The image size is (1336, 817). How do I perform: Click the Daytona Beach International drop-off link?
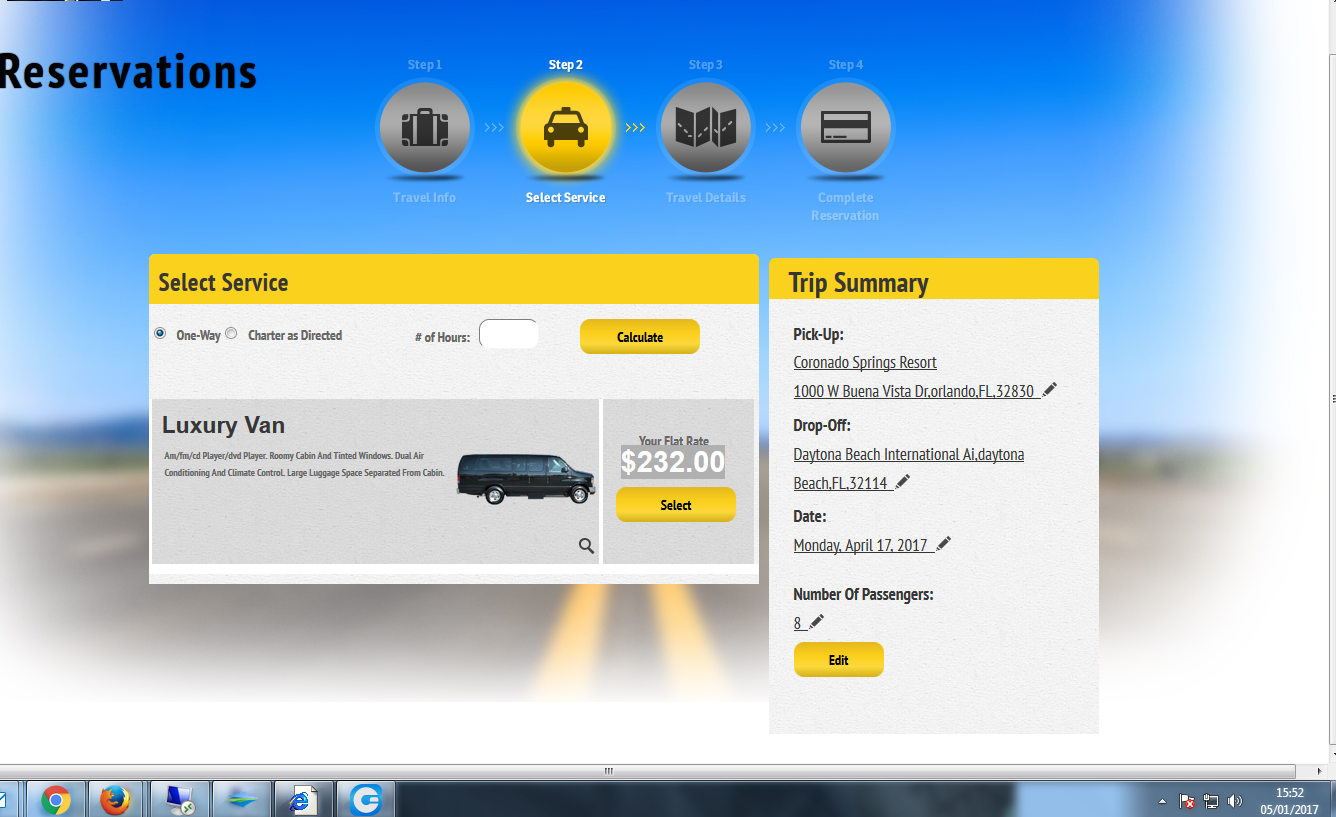click(909, 468)
